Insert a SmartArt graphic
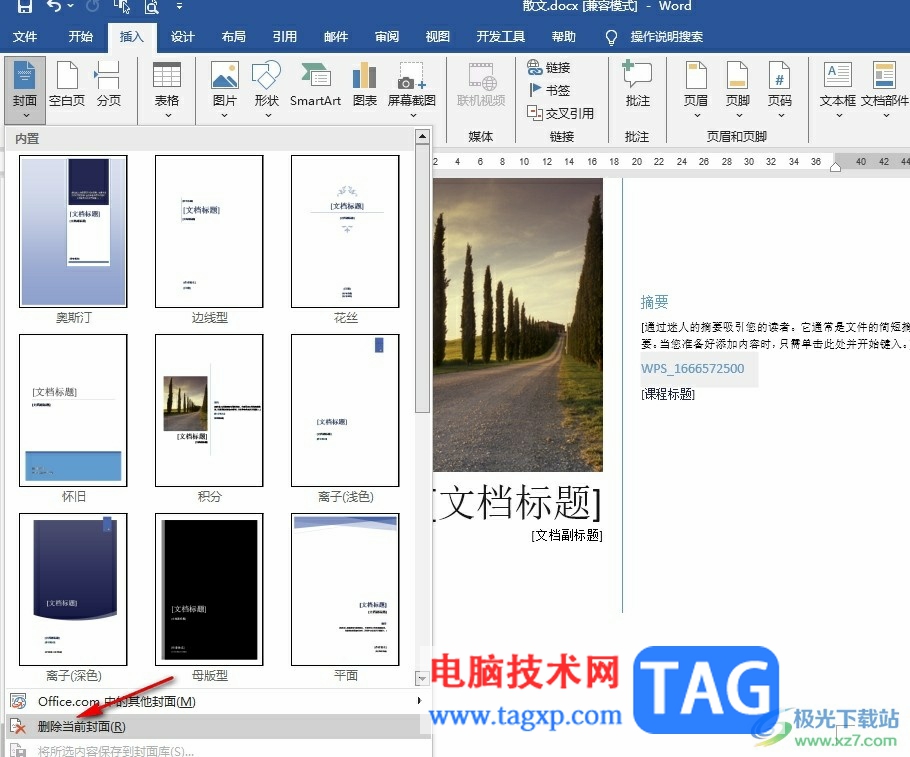Image resolution: width=910 pixels, height=757 pixels. coord(315,85)
